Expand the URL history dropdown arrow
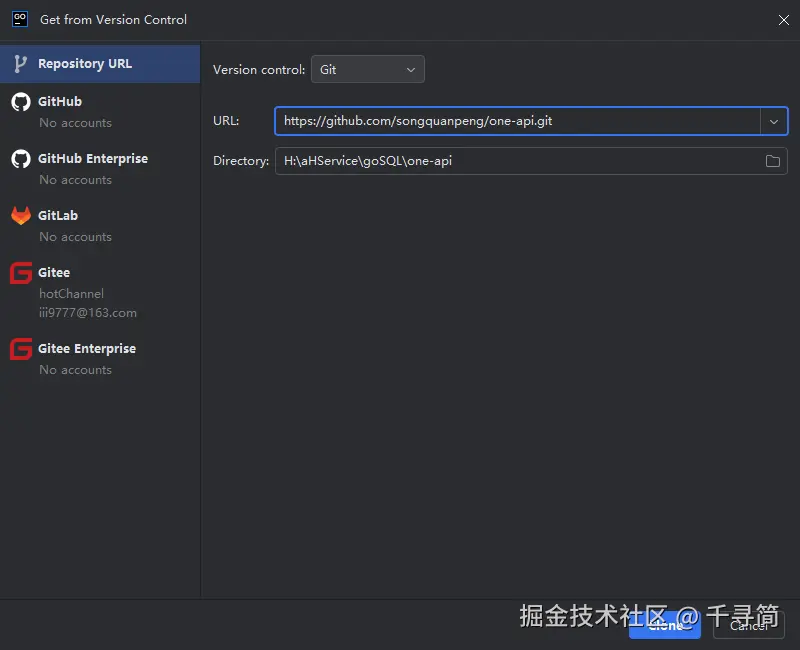 [x=773, y=121]
